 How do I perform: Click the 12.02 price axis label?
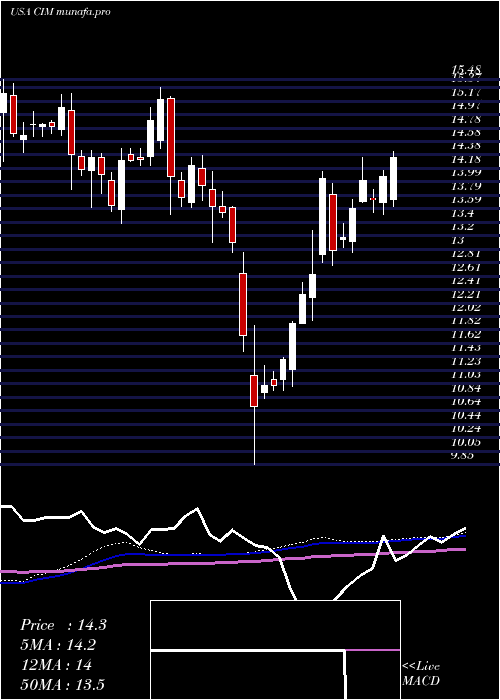466,308
